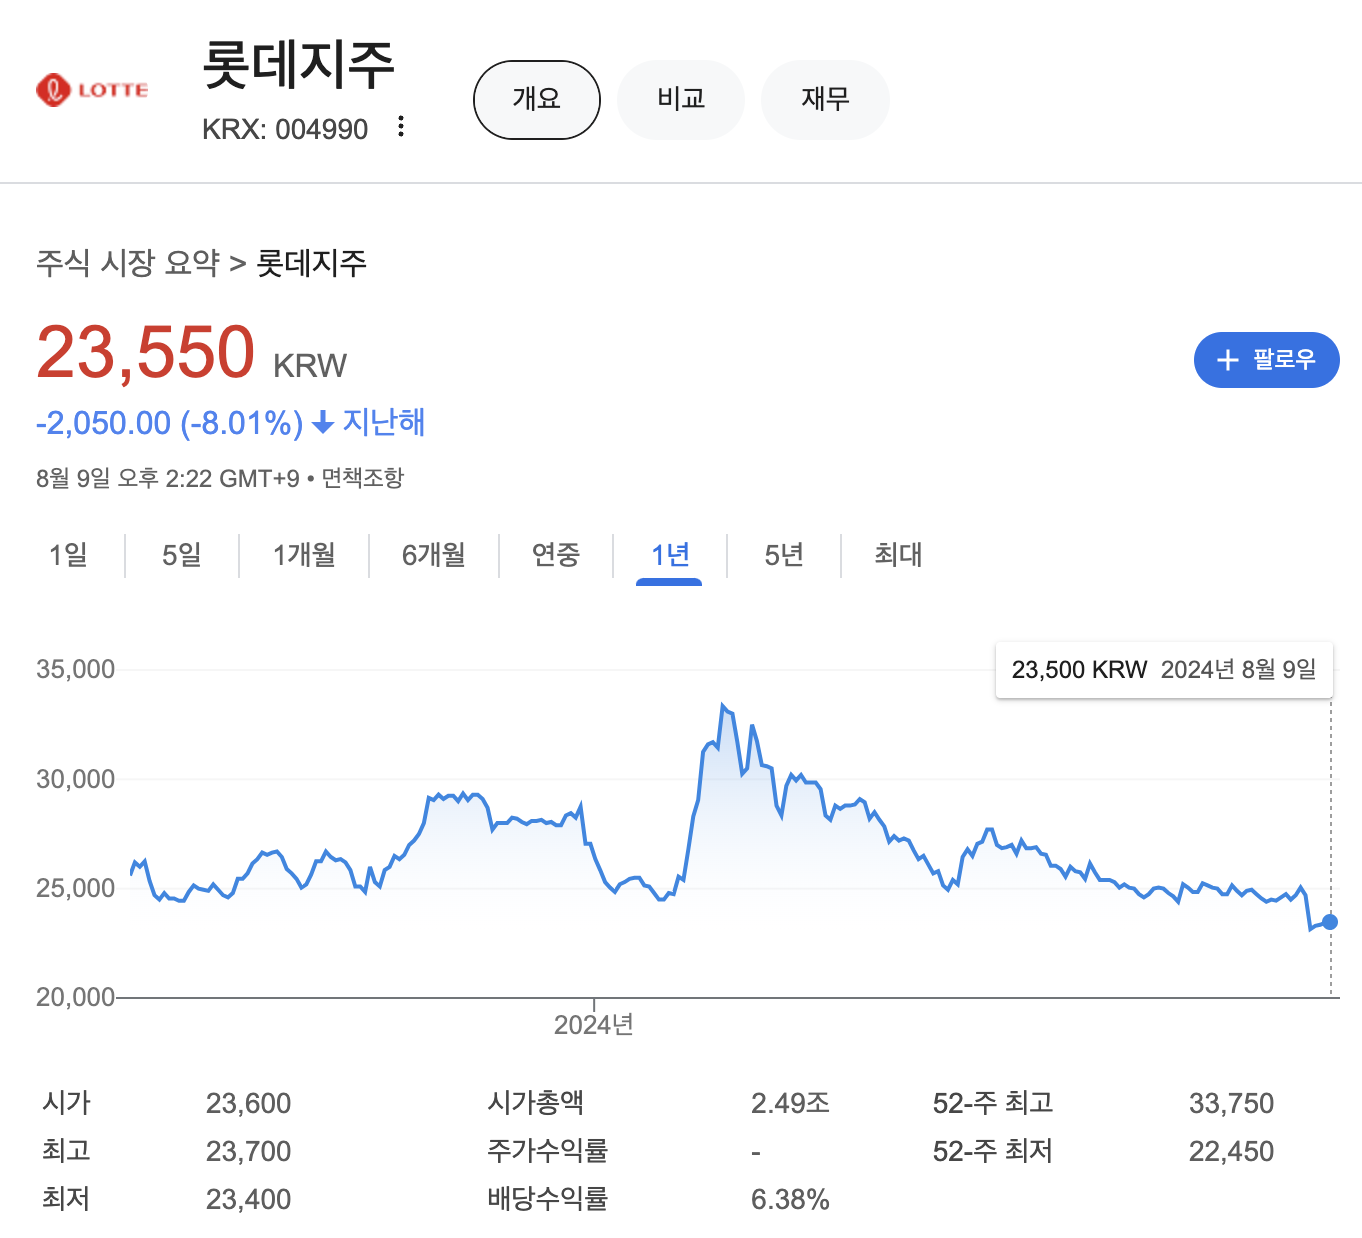Choose the 연중 chart range
1362x1238 pixels.
[556, 554]
